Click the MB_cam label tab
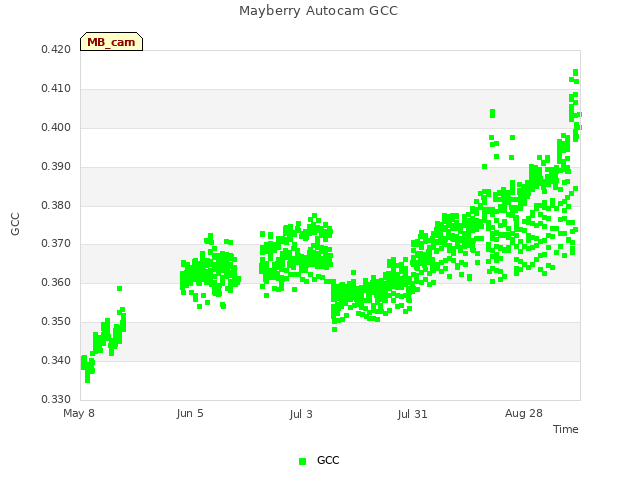The height and width of the screenshot is (480, 640). [x=111, y=42]
